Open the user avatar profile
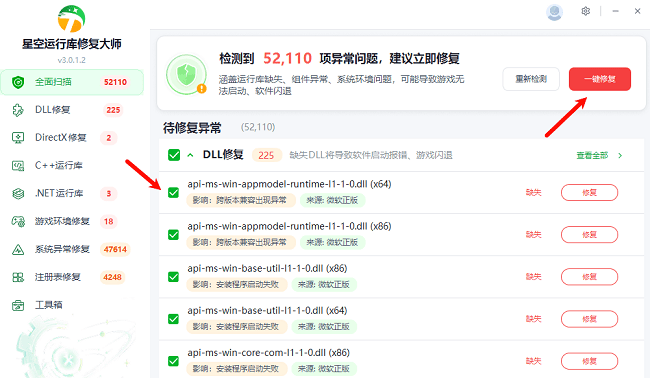Image resolution: width=650 pixels, height=378 pixels. [x=554, y=12]
